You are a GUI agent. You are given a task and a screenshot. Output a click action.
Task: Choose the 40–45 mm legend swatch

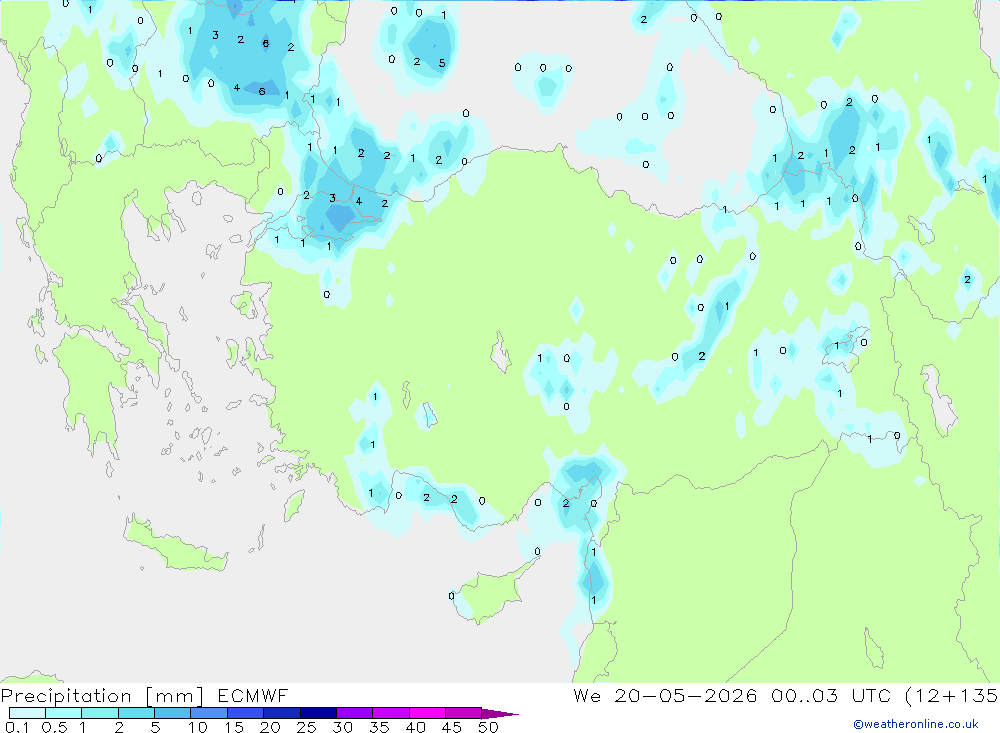(427, 713)
